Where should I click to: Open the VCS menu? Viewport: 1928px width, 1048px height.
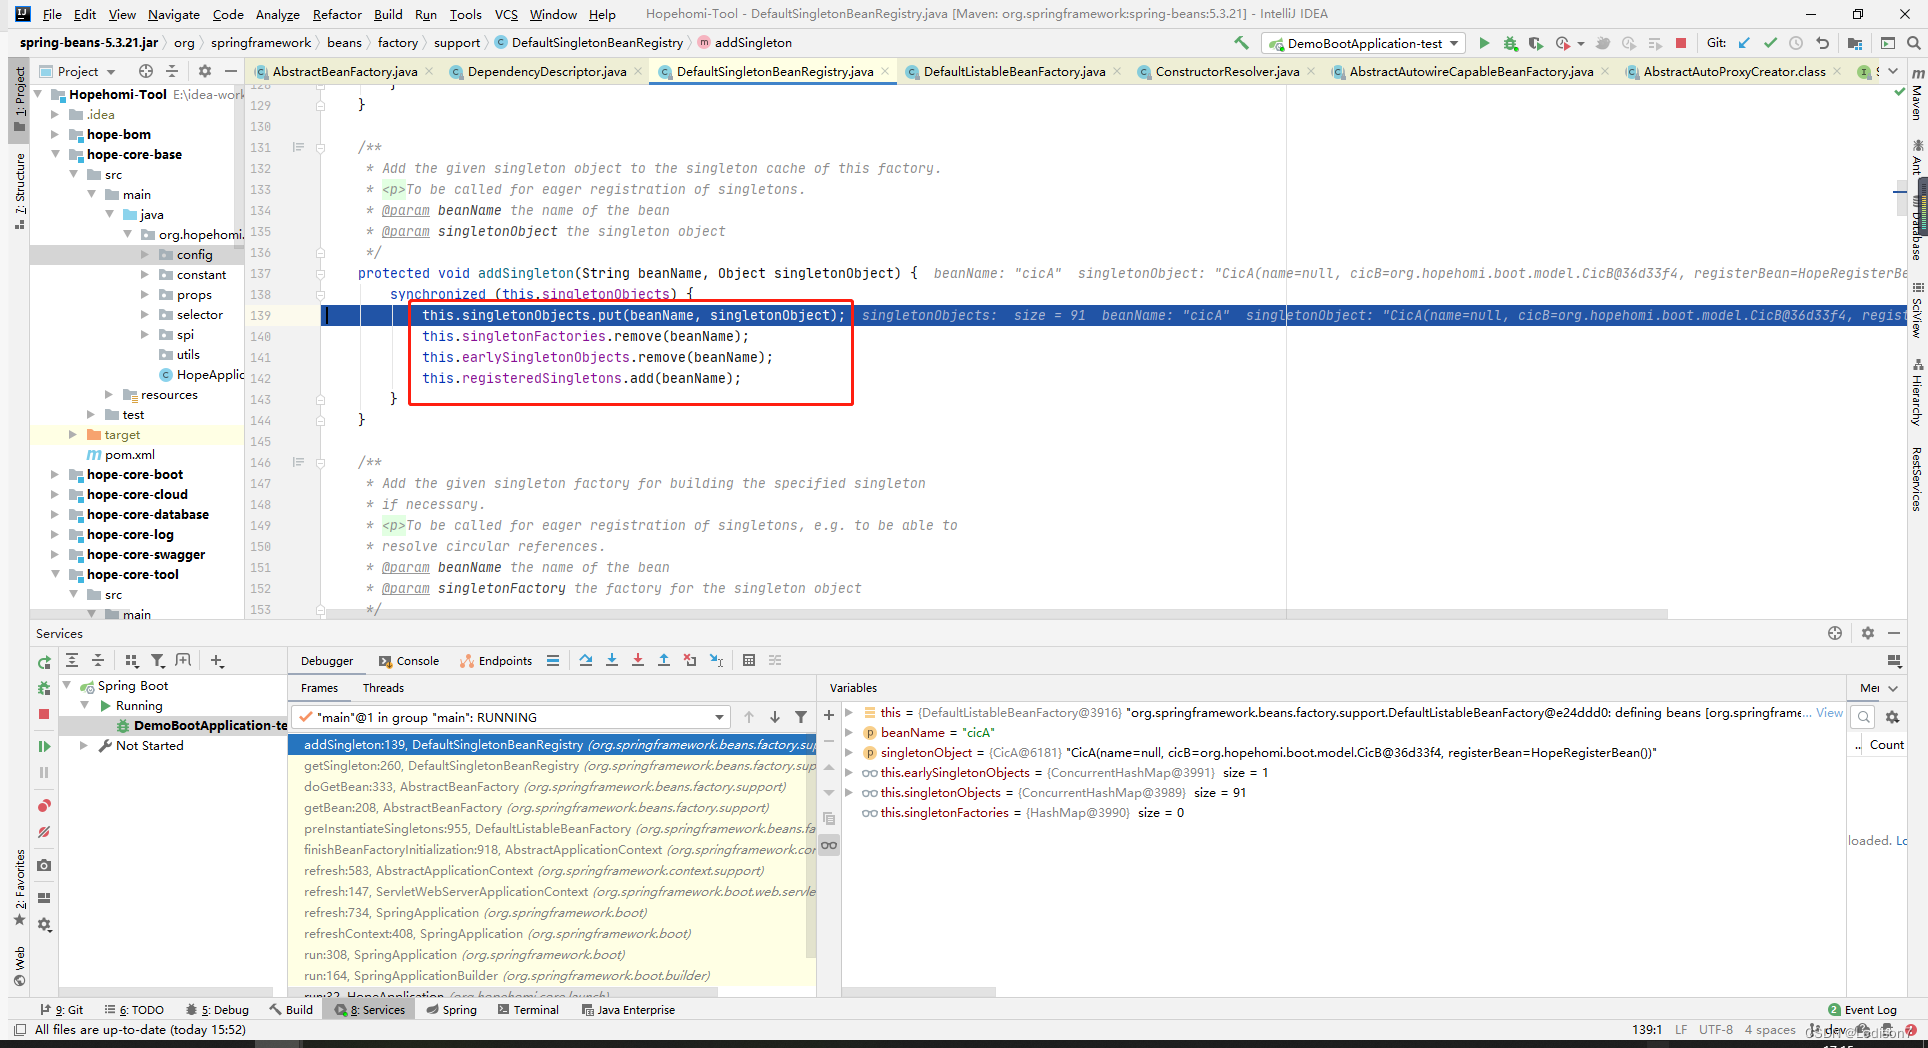pyautogui.click(x=506, y=14)
